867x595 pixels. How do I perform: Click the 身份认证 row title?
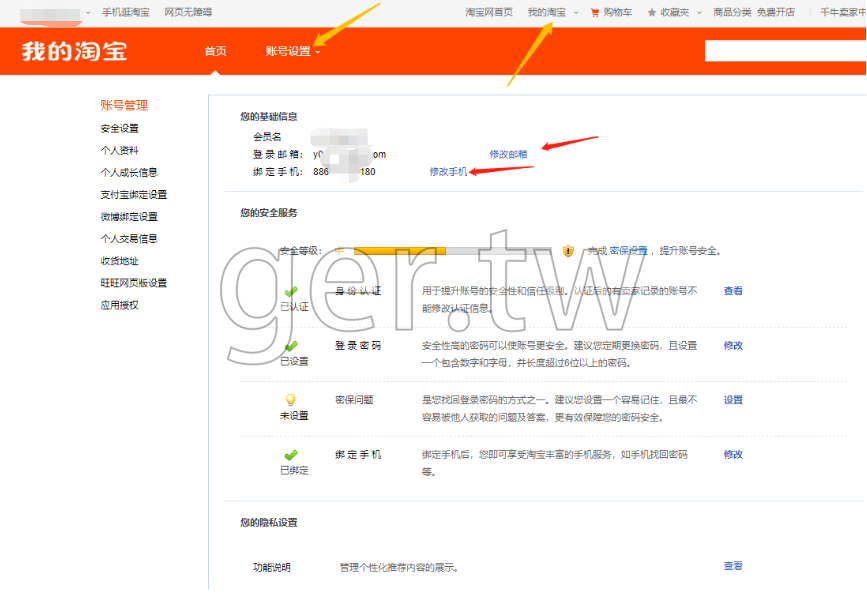[358, 291]
